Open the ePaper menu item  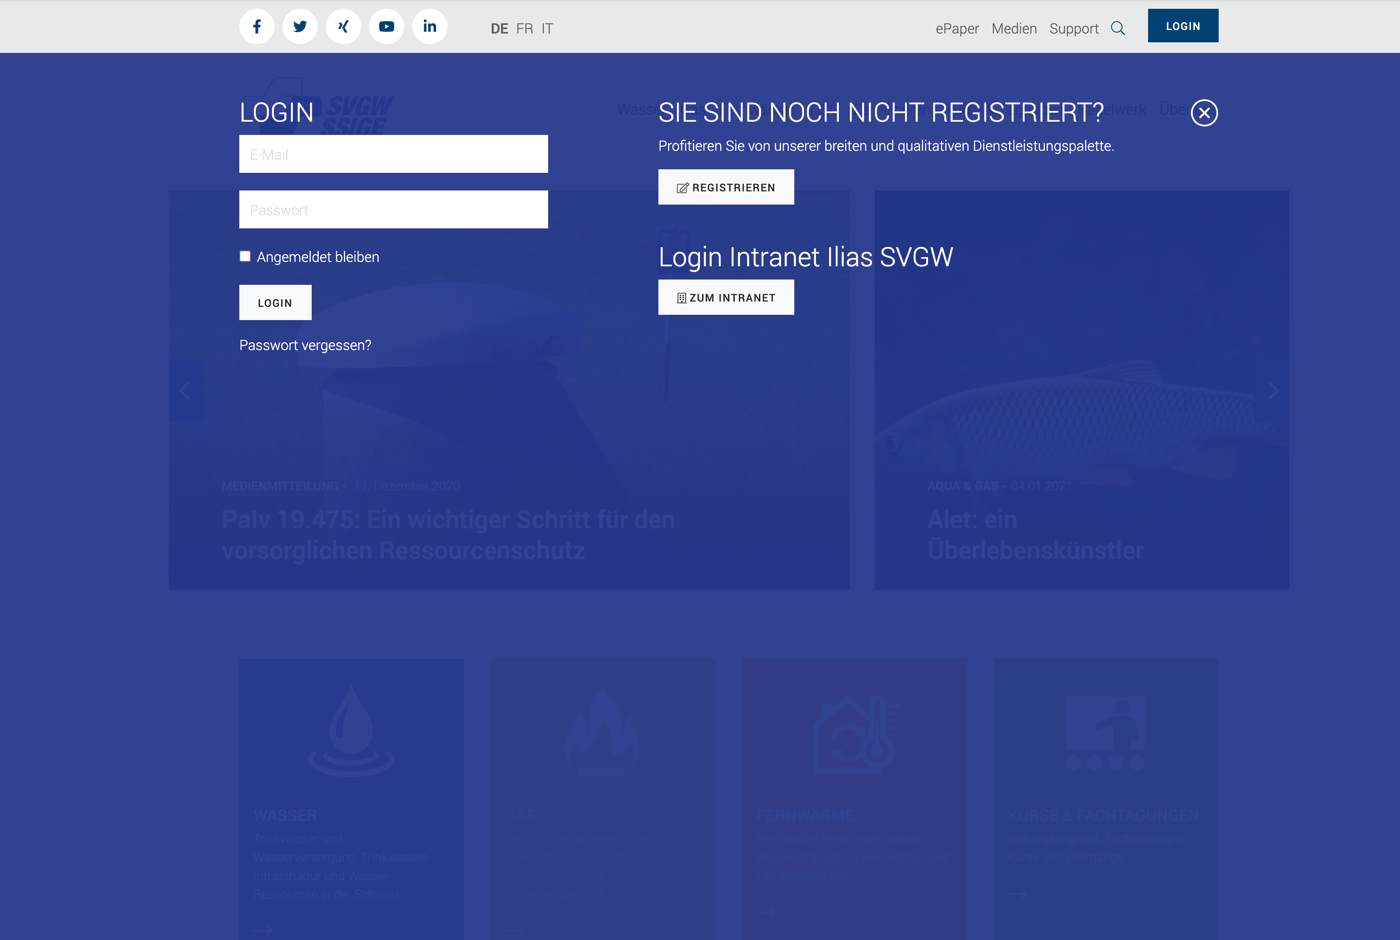click(x=957, y=29)
